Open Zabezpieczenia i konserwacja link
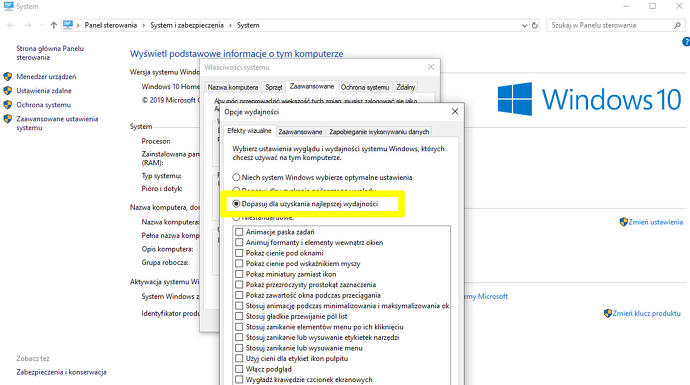Screen dimensions: 690x385 (62, 372)
